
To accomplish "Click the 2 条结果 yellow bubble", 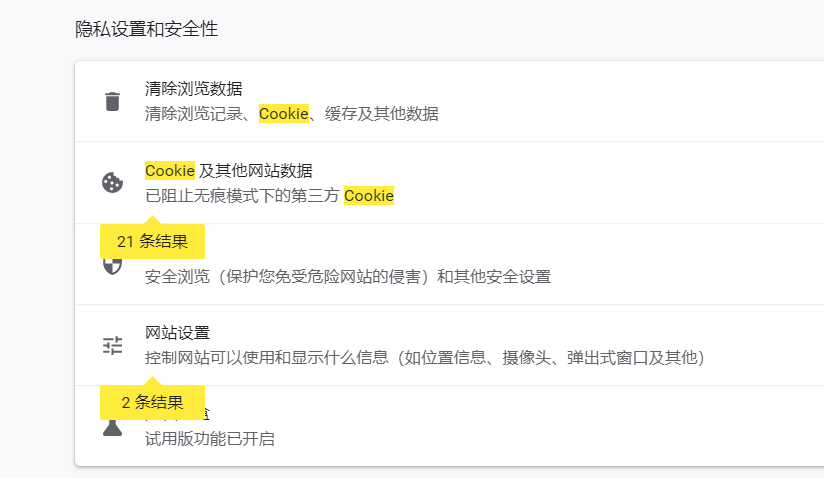I will (152, 403).
